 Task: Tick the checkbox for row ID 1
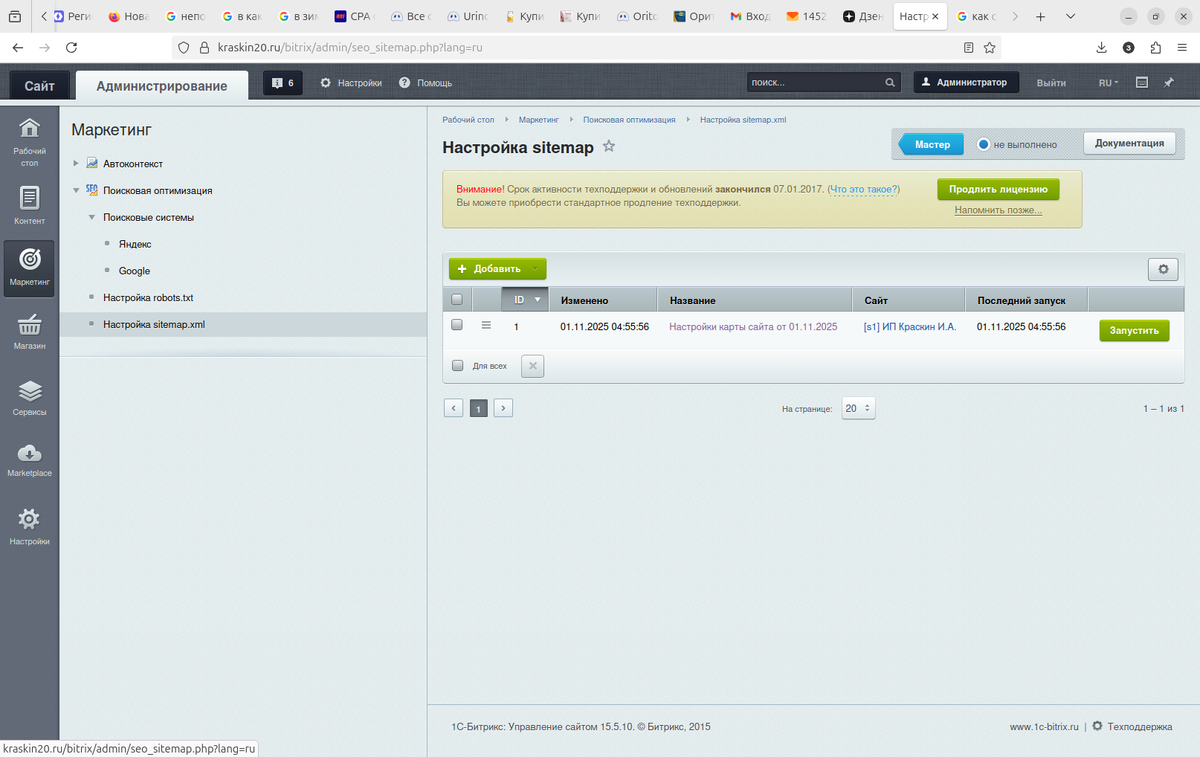[x=457, y=325]
